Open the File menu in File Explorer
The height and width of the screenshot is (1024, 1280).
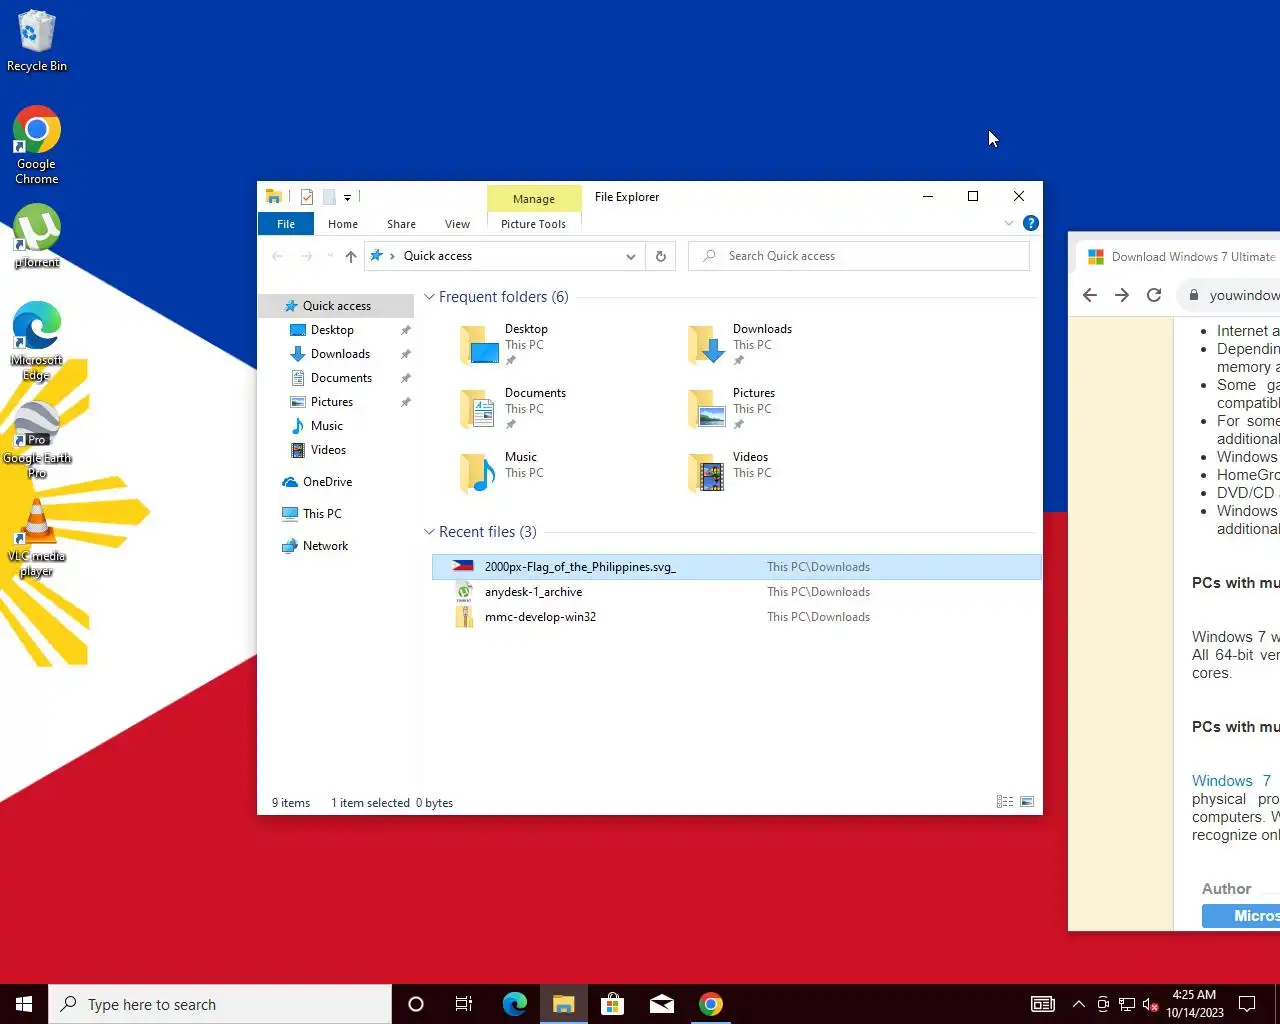(x=286, y=224)
